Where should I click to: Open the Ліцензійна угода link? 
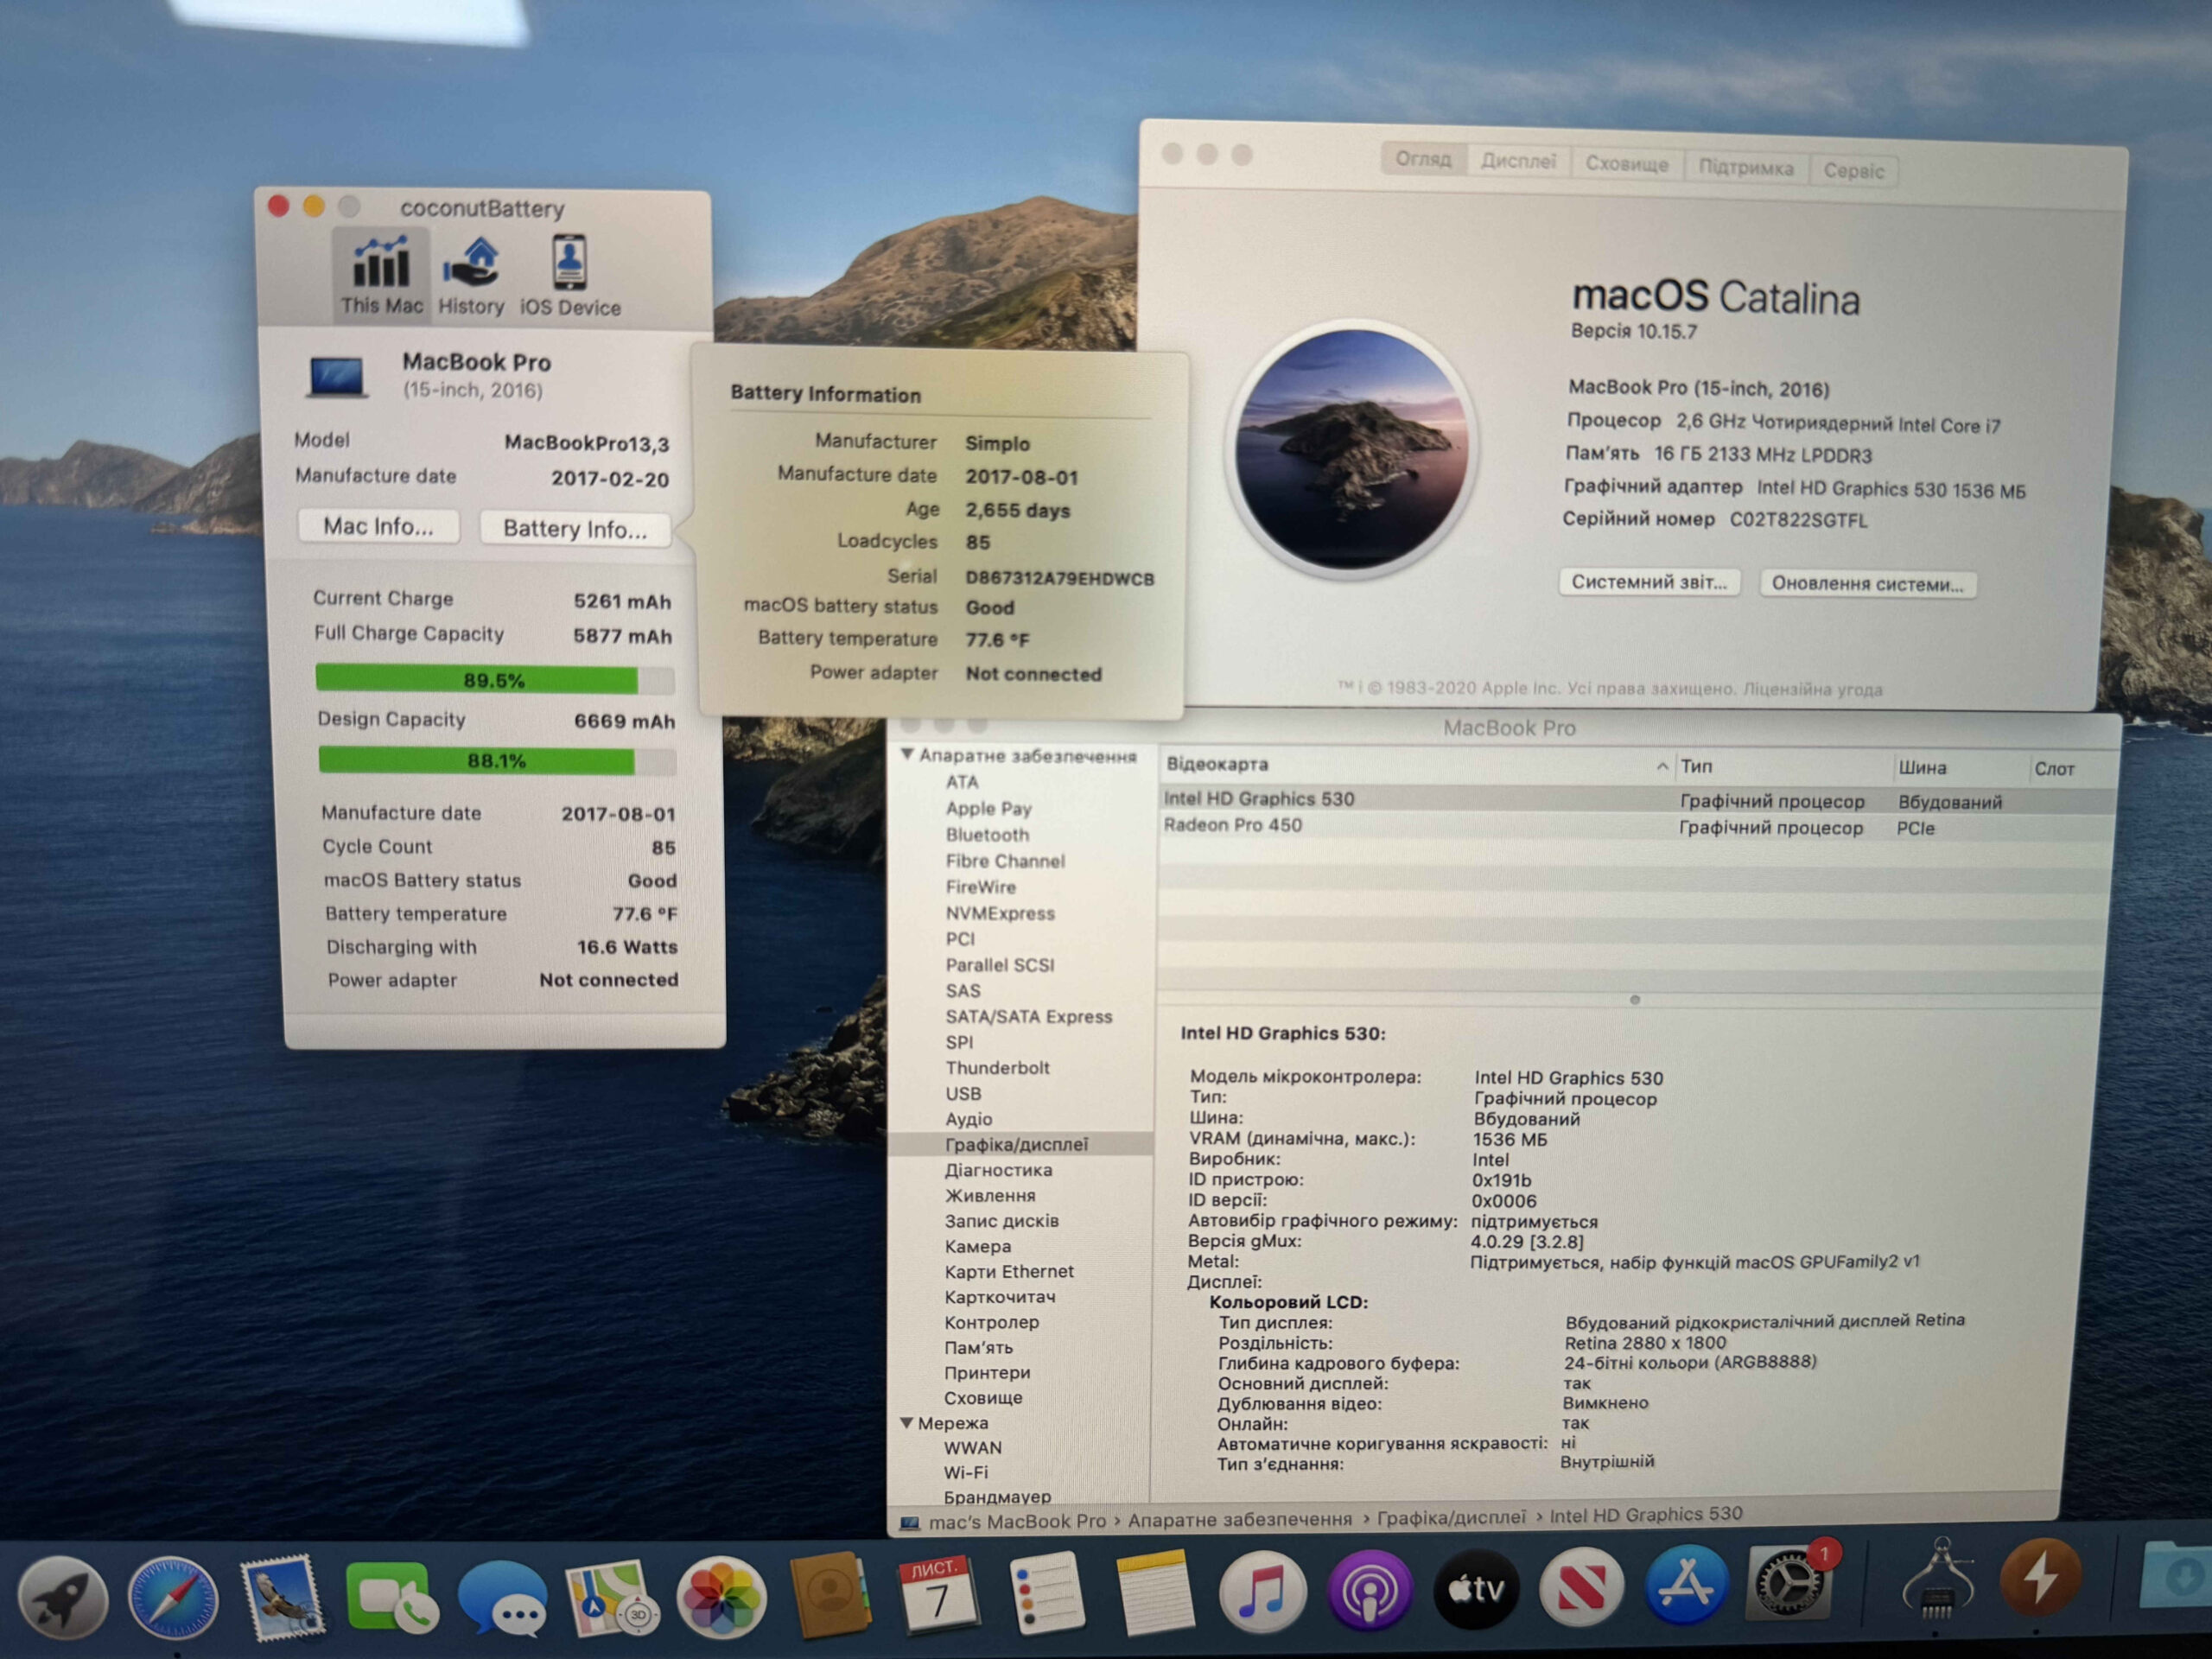pos(1813,689)
